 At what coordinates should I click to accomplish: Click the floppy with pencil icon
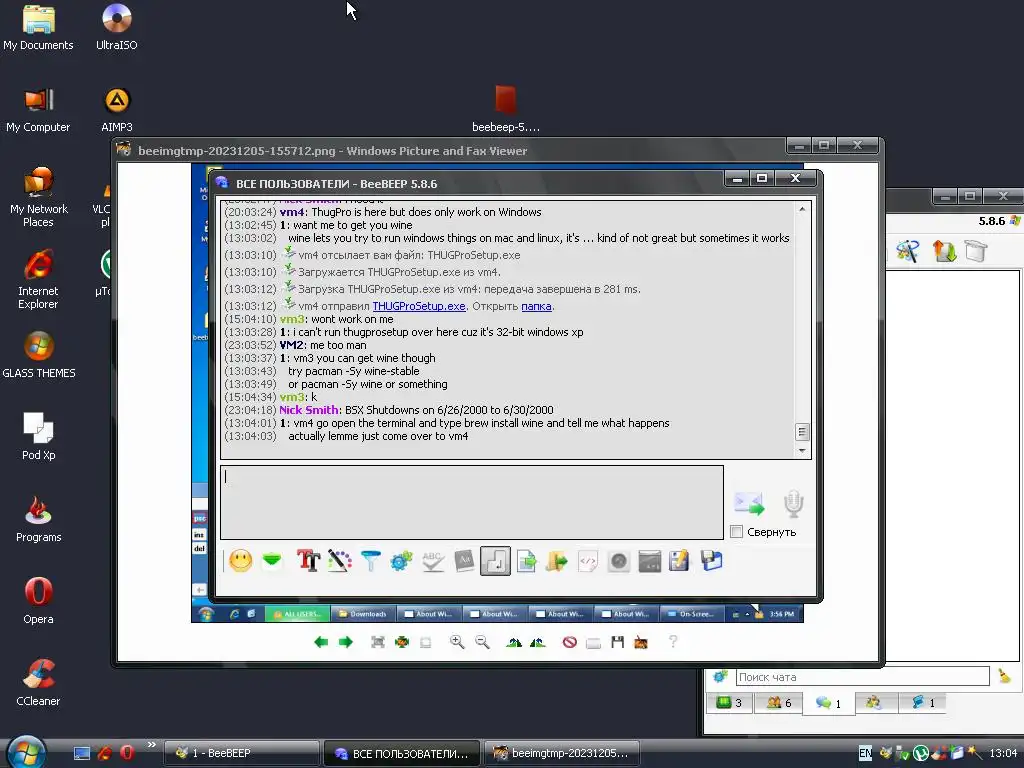(679, 560)
